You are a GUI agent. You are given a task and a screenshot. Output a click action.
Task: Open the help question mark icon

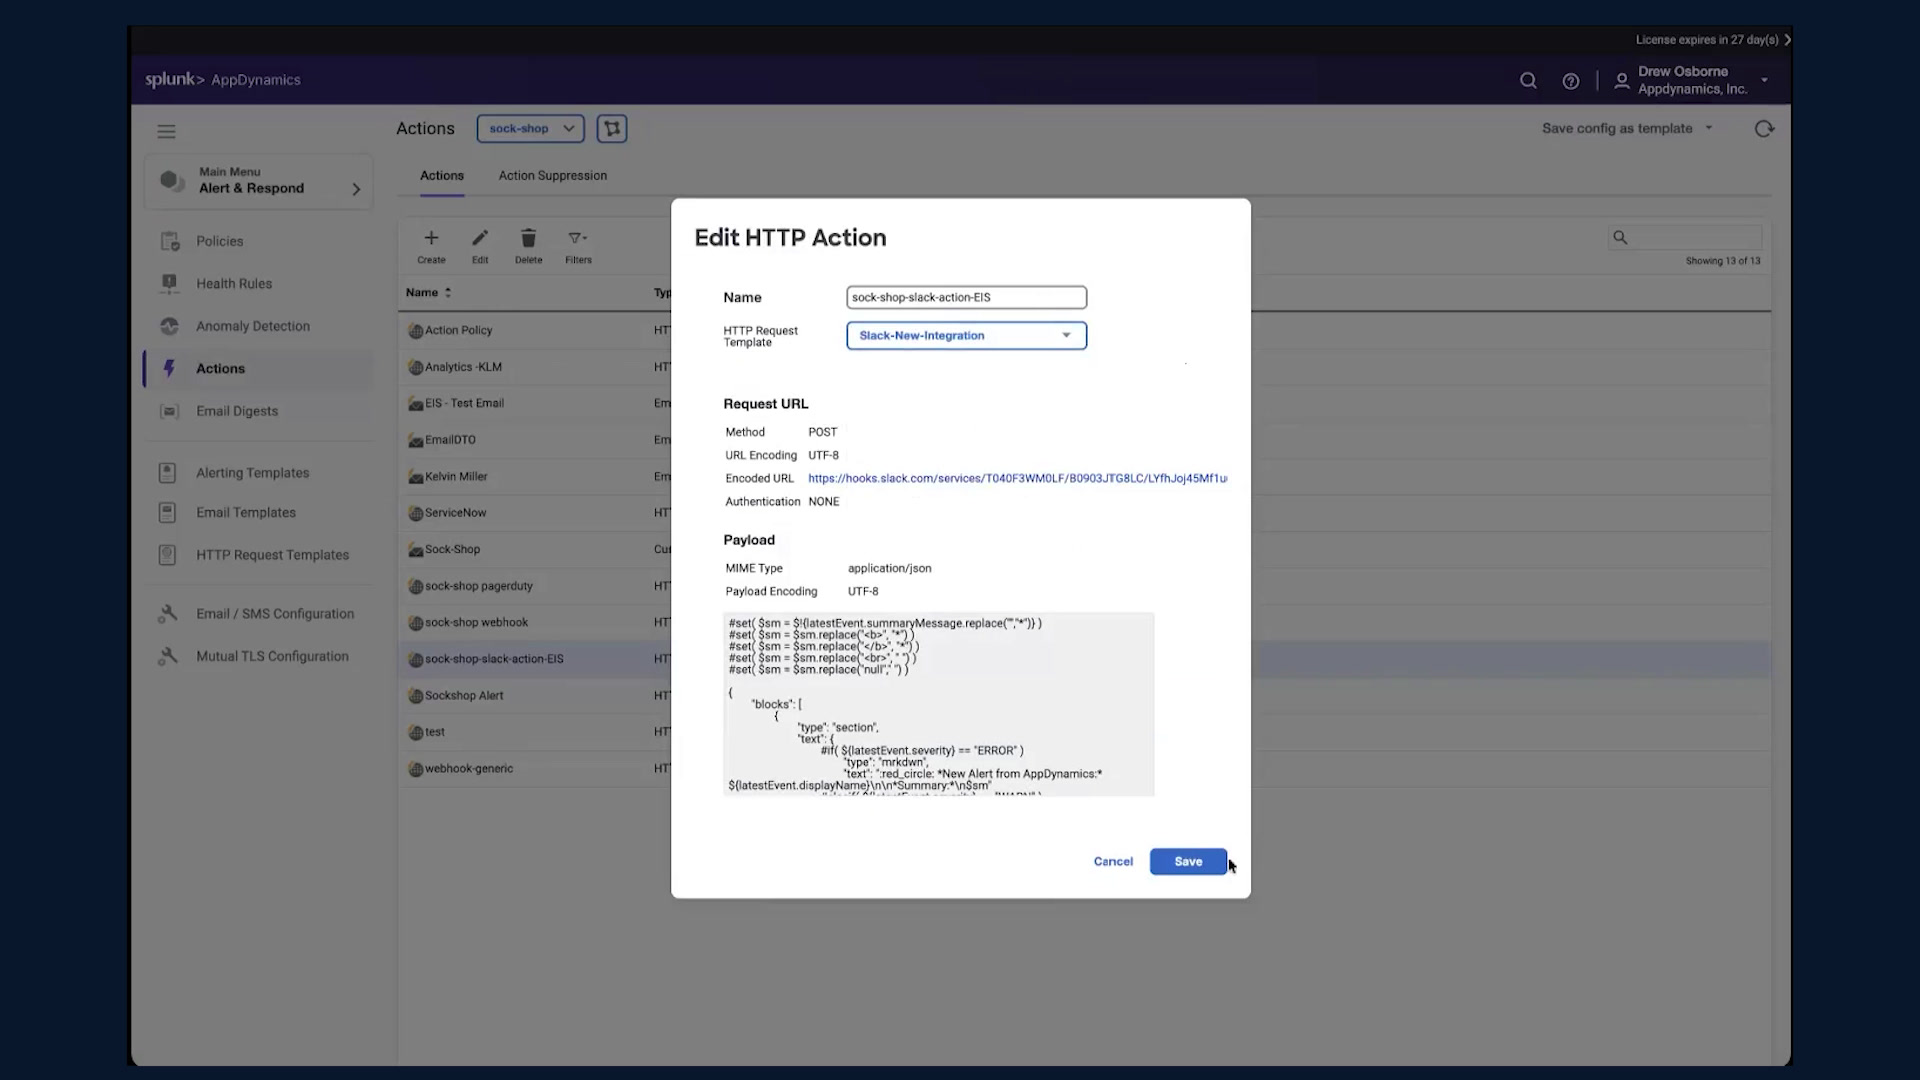1571,81
